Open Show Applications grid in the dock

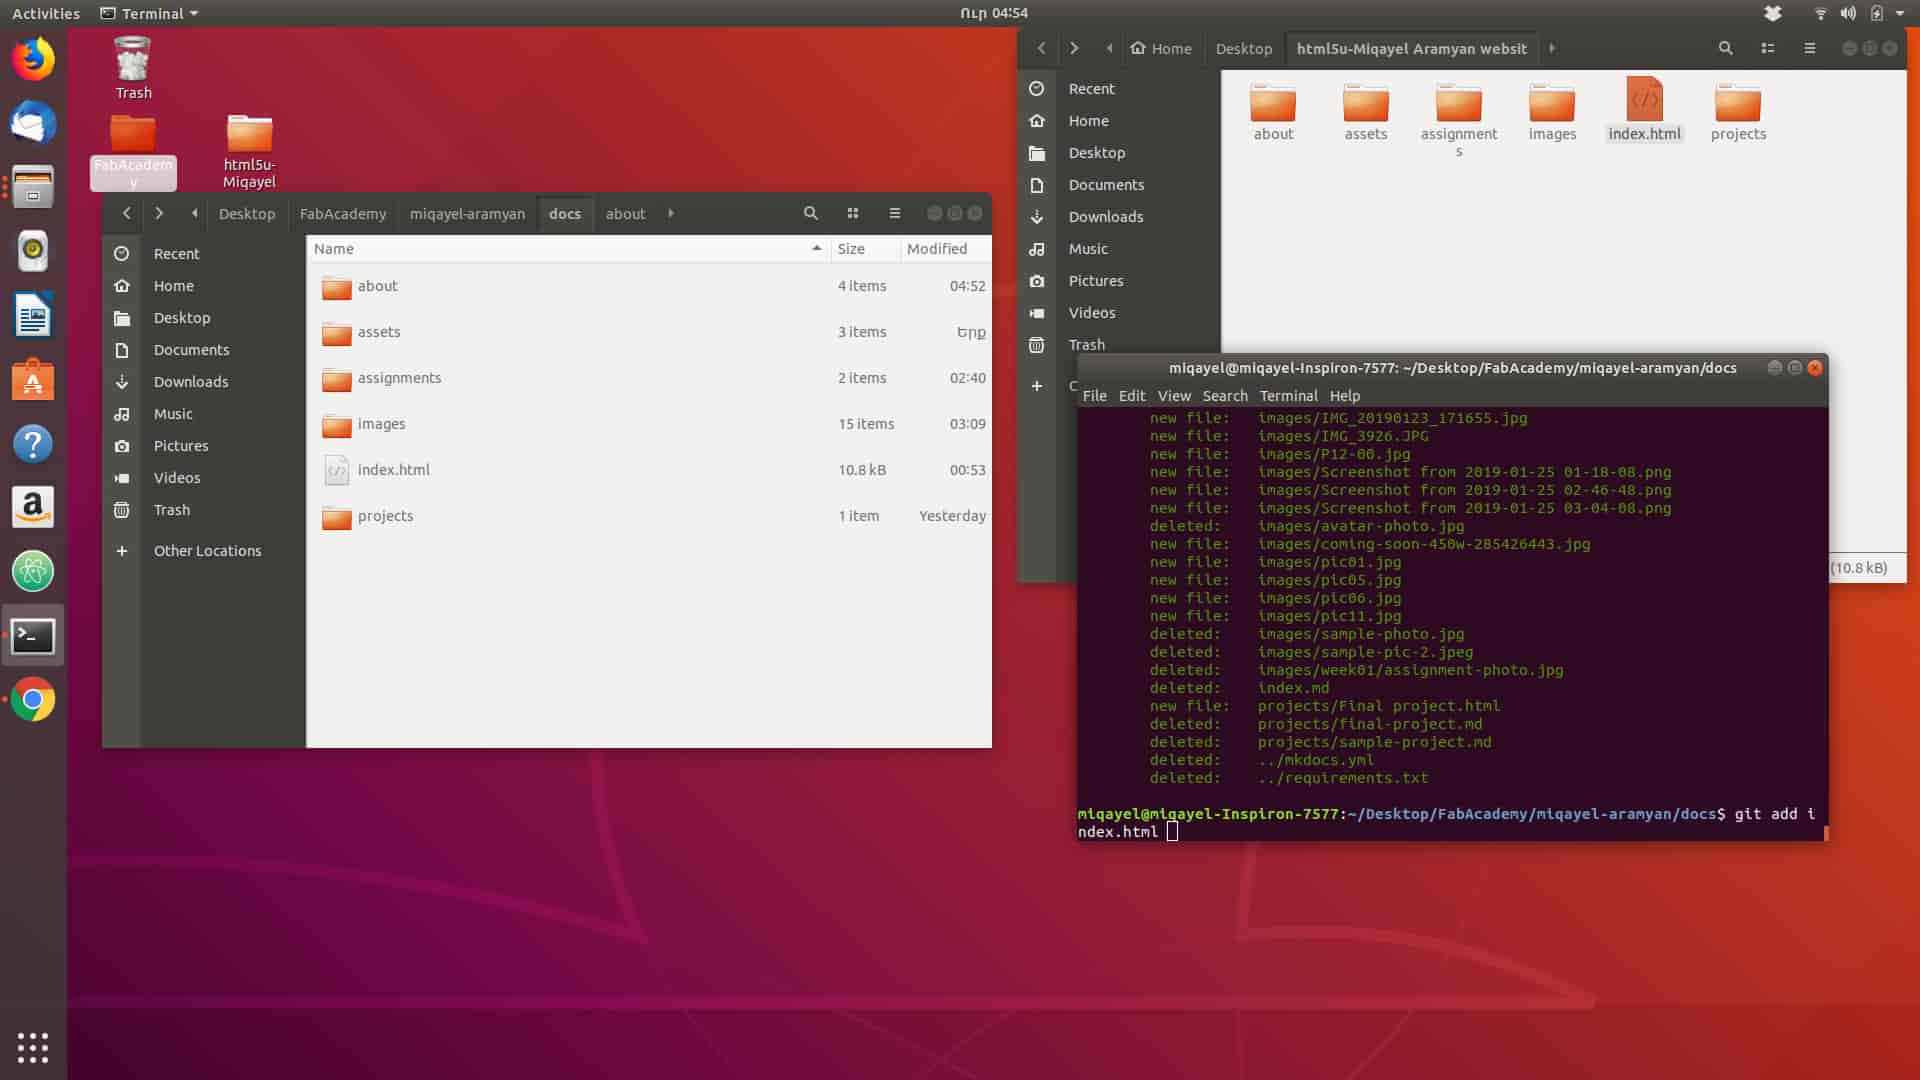pyautogui.click(x=33, y=1047)
